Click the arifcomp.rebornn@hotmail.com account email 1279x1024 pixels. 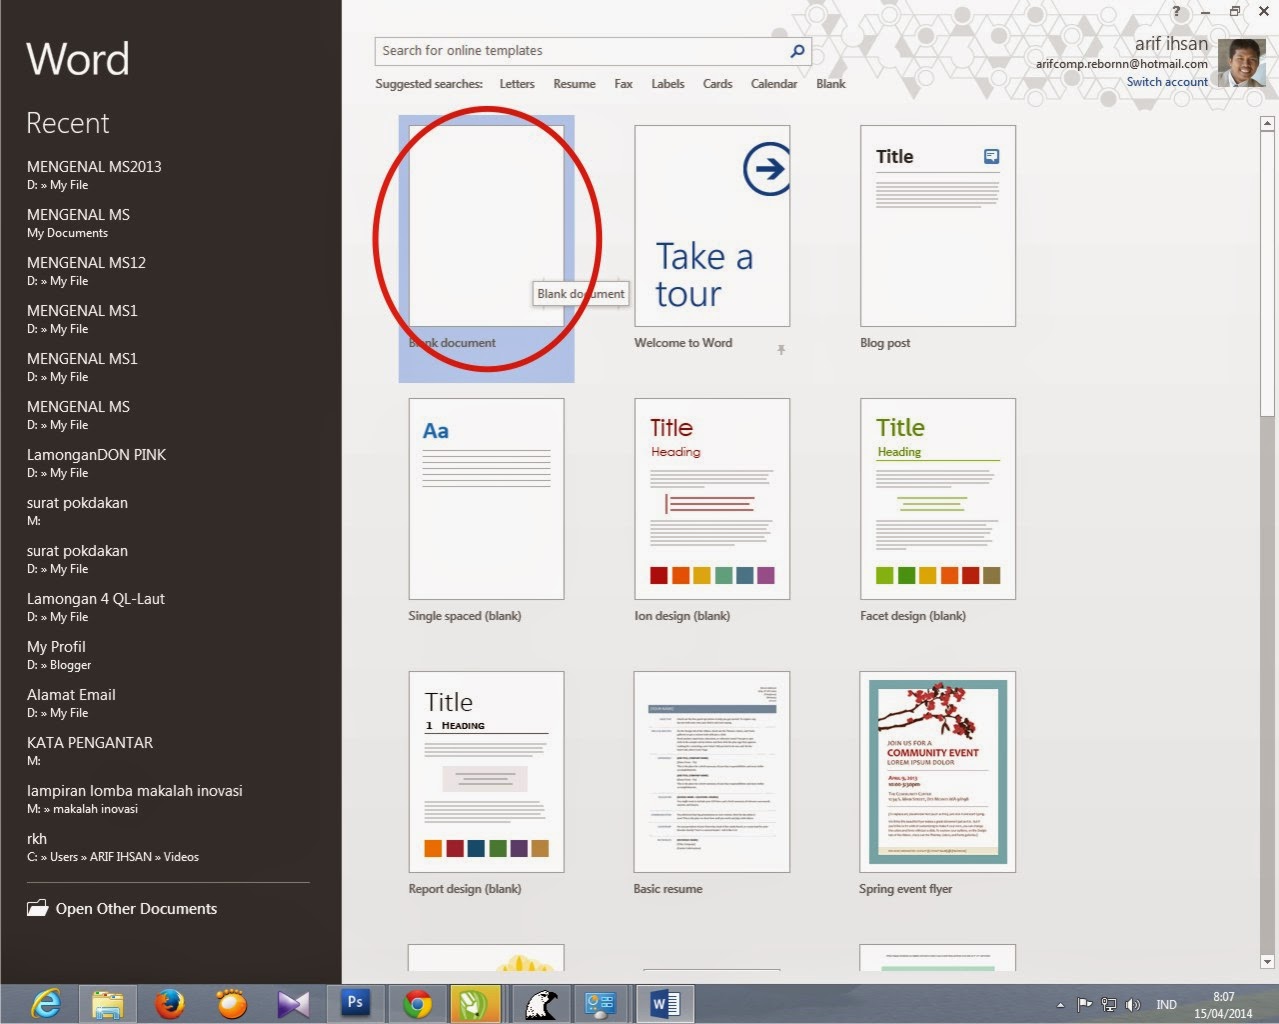(x=1121, y=64)
